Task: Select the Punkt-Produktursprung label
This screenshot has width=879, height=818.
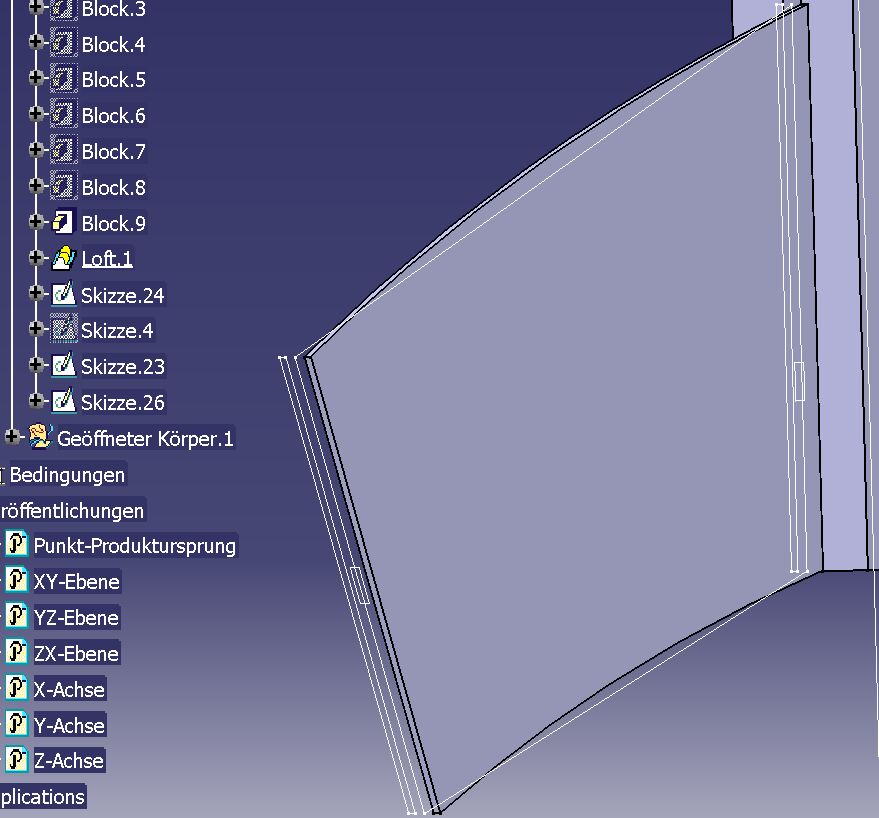Action: coord(135,546)
